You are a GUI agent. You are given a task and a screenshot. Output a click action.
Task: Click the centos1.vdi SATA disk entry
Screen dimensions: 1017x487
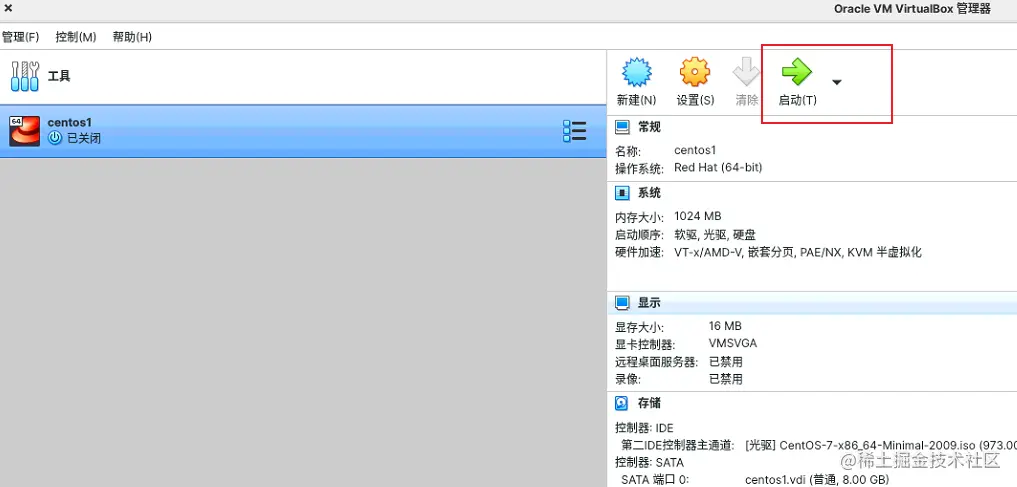point(817,480)
